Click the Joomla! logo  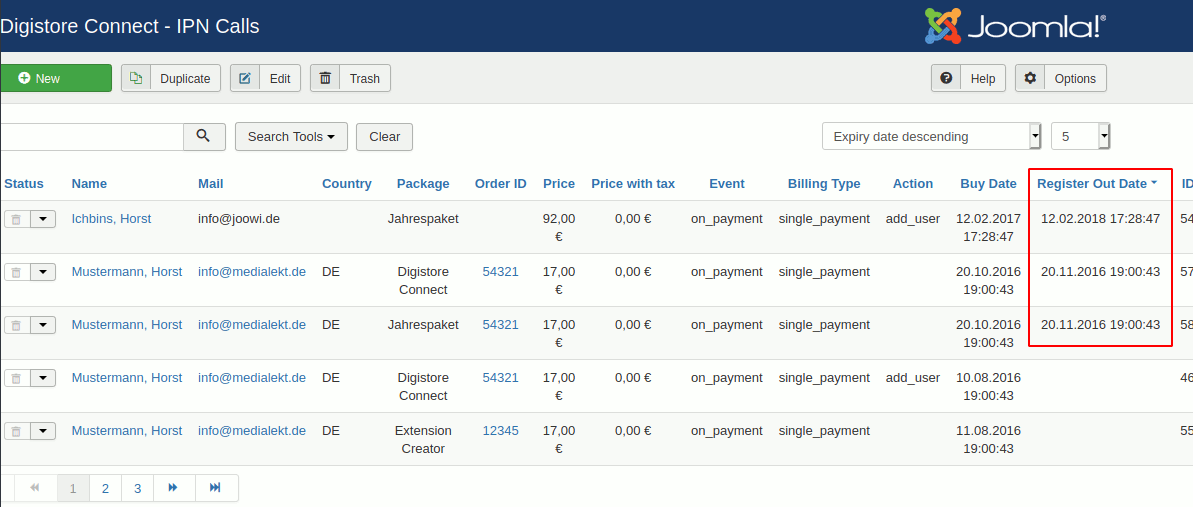[1016, 26]
